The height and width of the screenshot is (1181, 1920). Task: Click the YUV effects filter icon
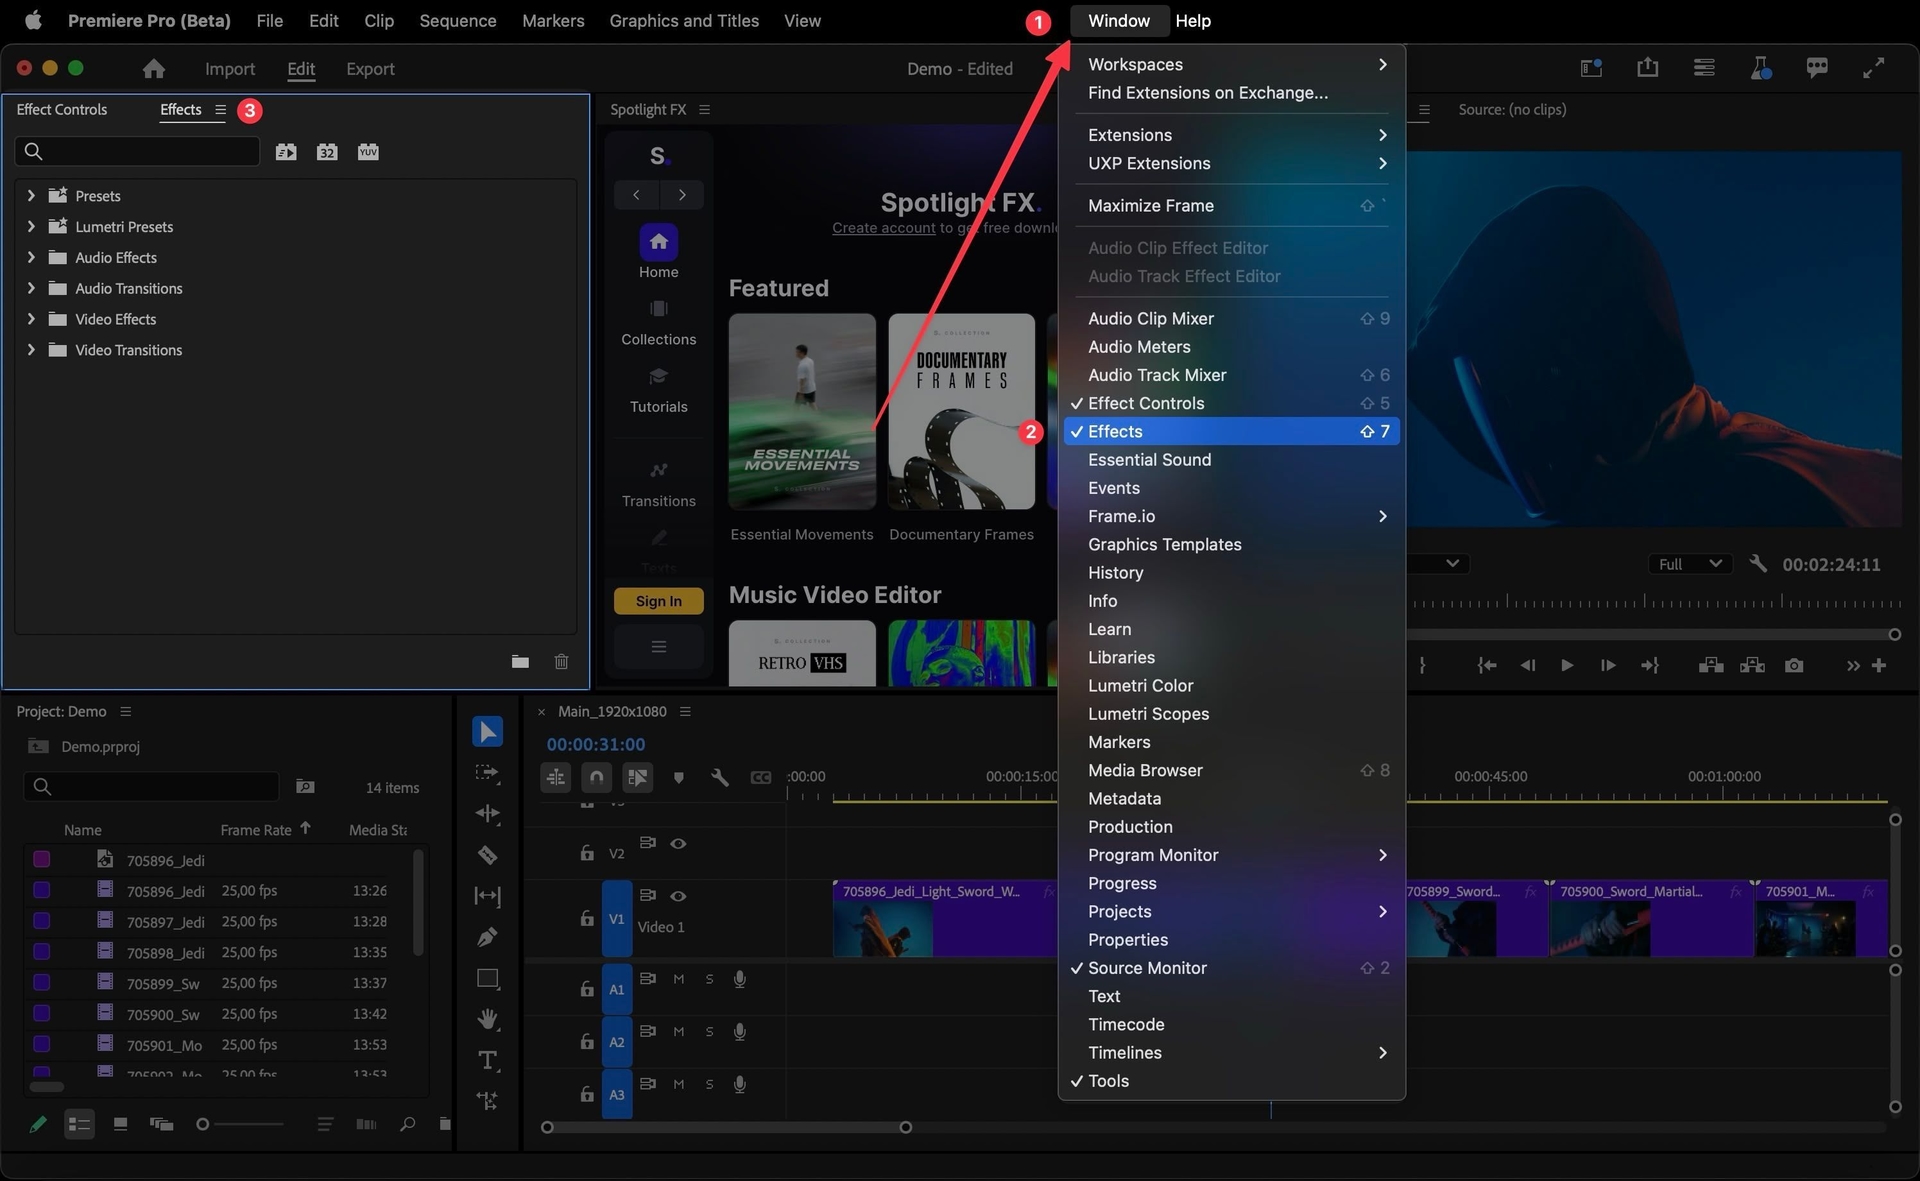click(368, 151)
